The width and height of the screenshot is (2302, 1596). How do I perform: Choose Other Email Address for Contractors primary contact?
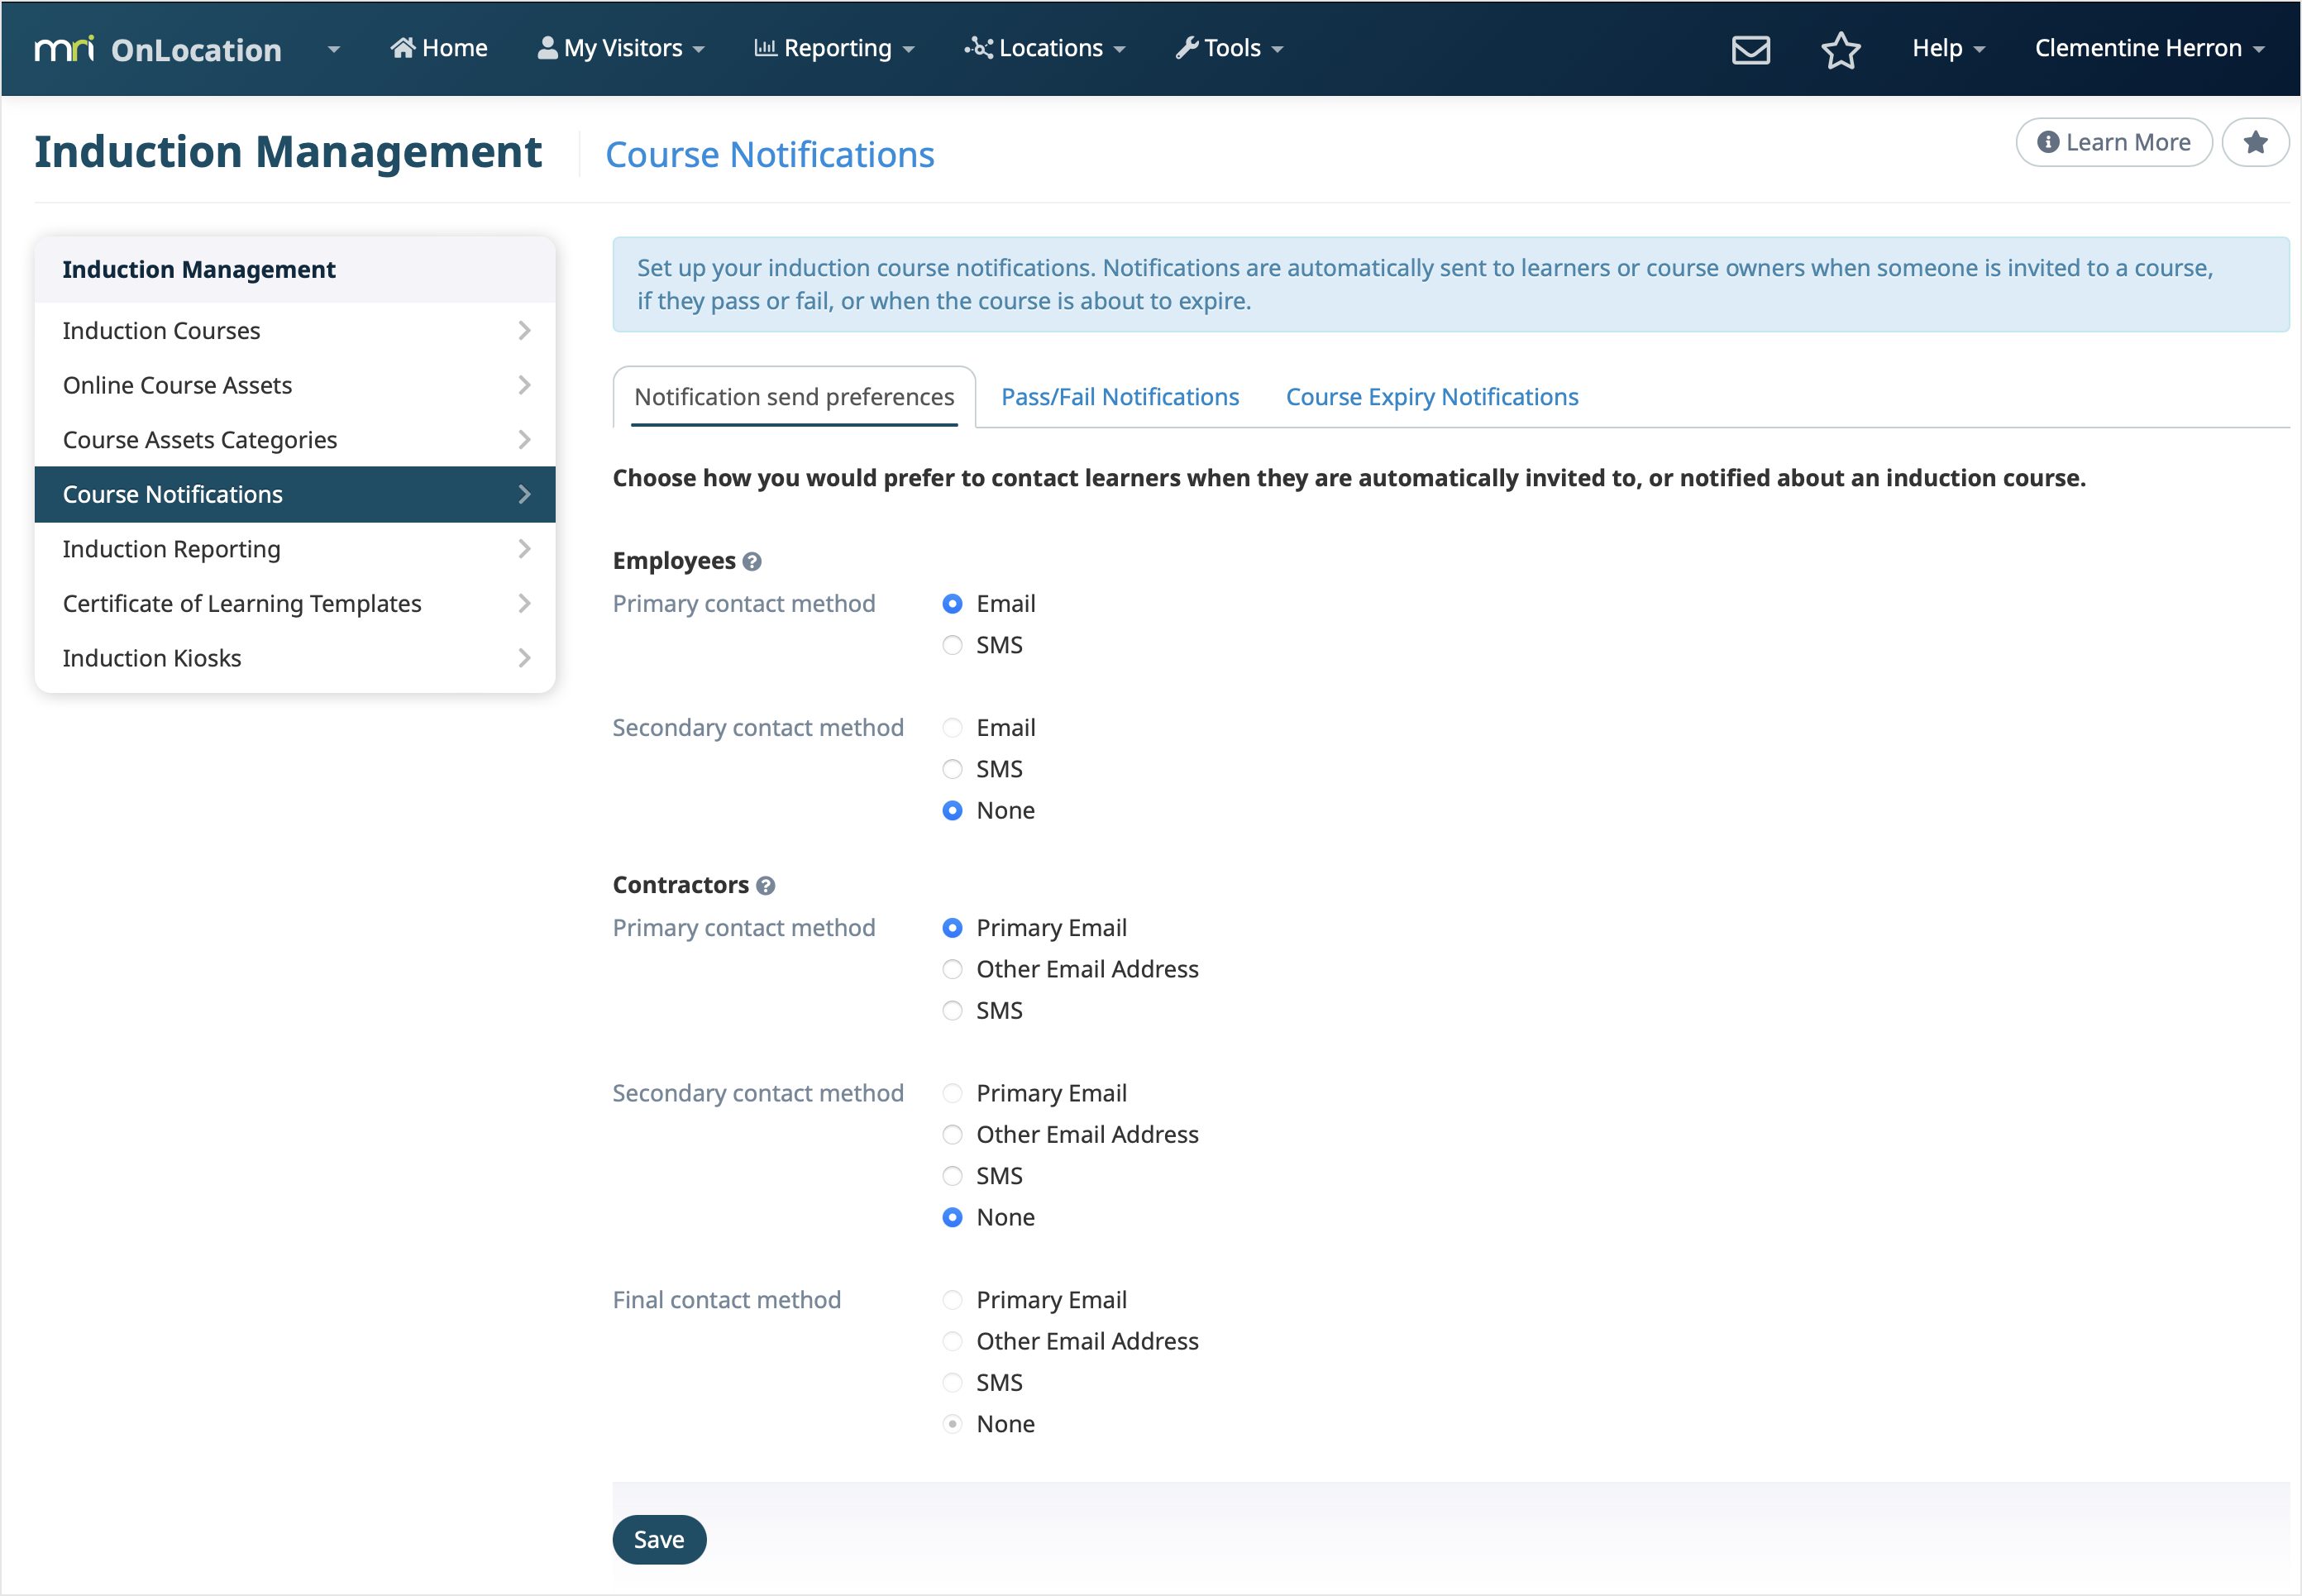point(952,969)
